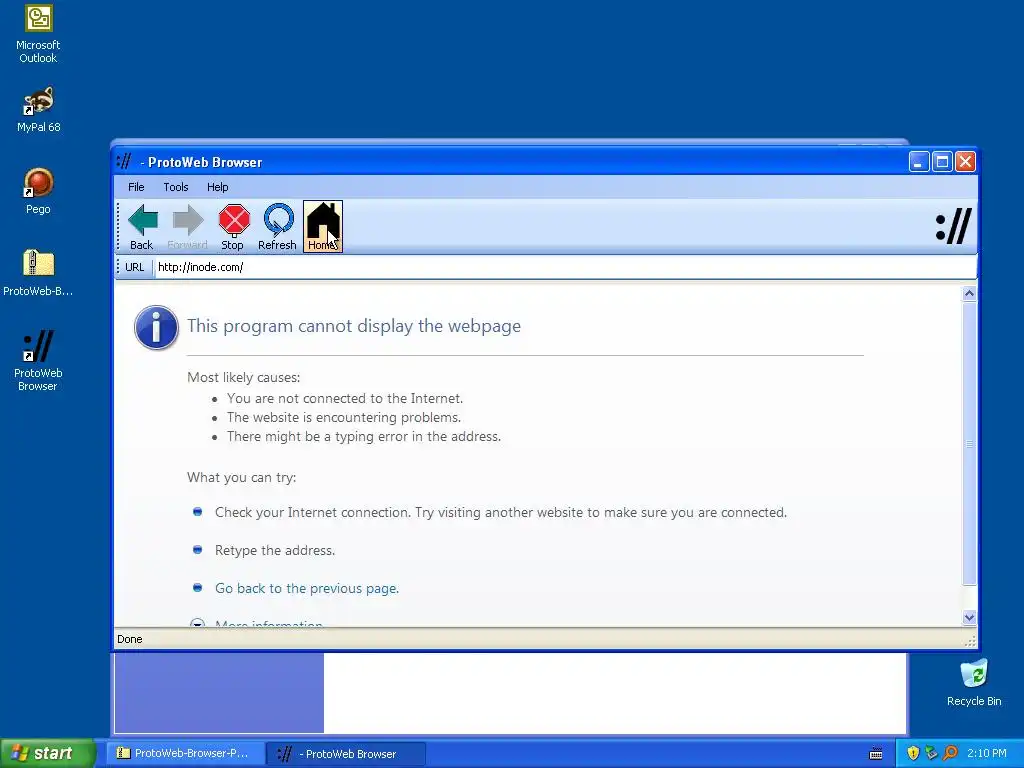Select the ProtoWeb Browser desktop shortcut
The image size is (1024, 768).
(x=38, y=360)
